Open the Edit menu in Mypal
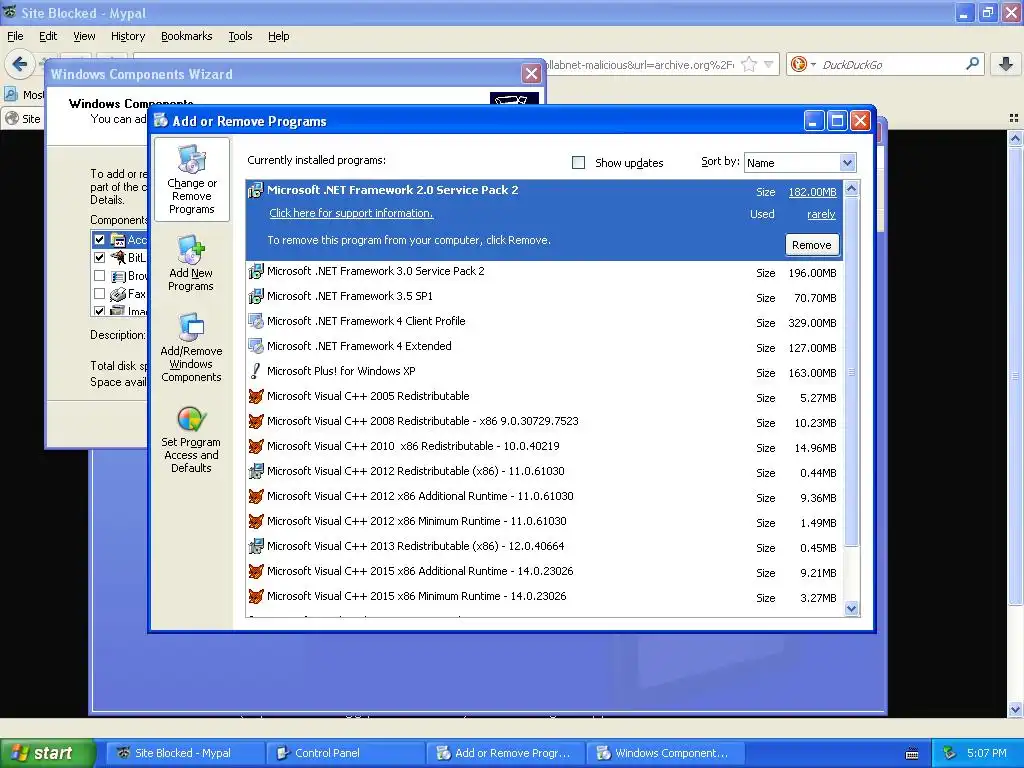Image resolution: width=1024 pixels, height=768 pixels. coord(48,36)
